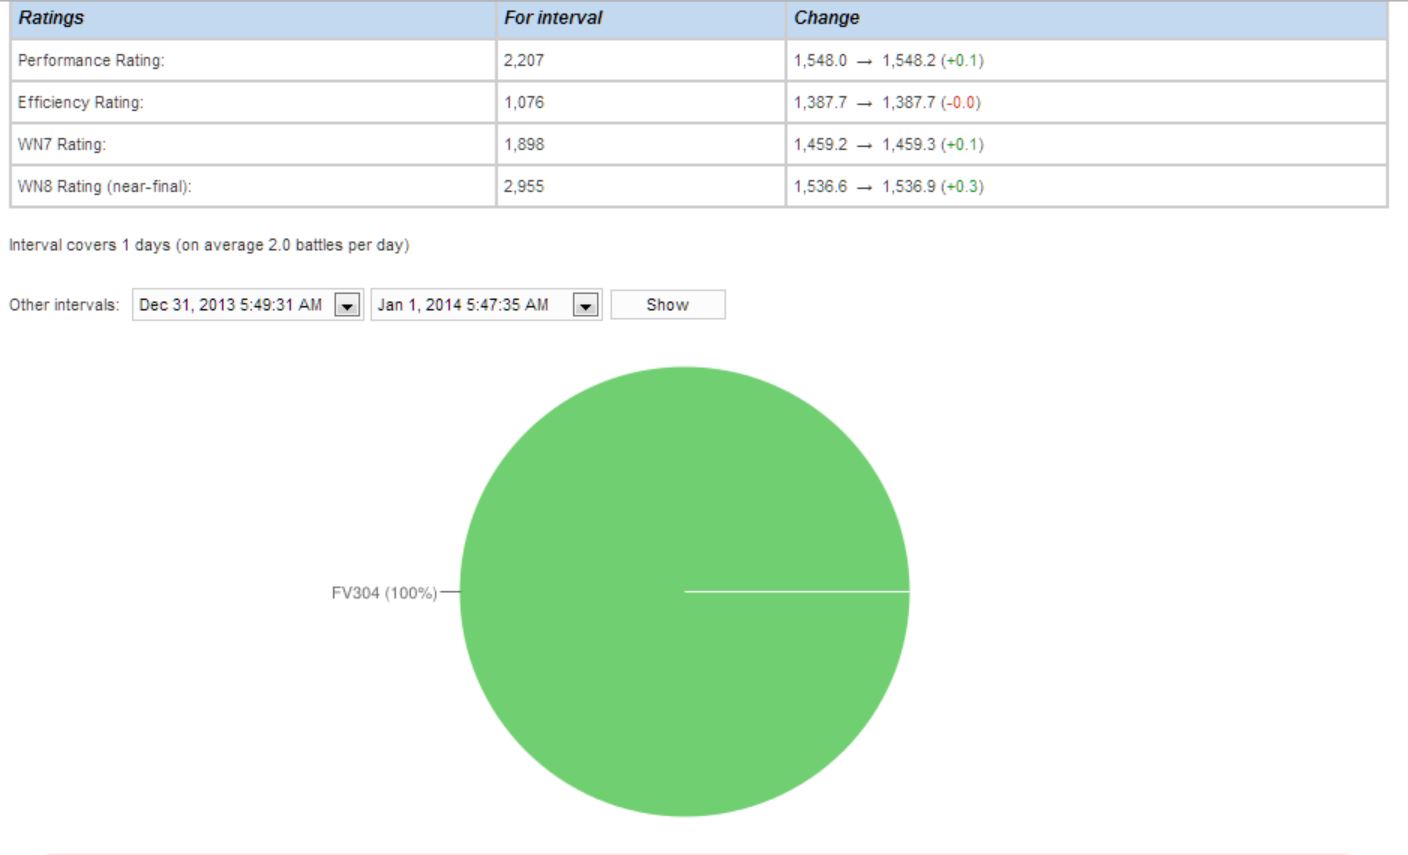This screenshot has width=1408, height=855.
Task: Click the WN7 change 1,459.2 → 1,459.3
Action: [x=889, y=145]
